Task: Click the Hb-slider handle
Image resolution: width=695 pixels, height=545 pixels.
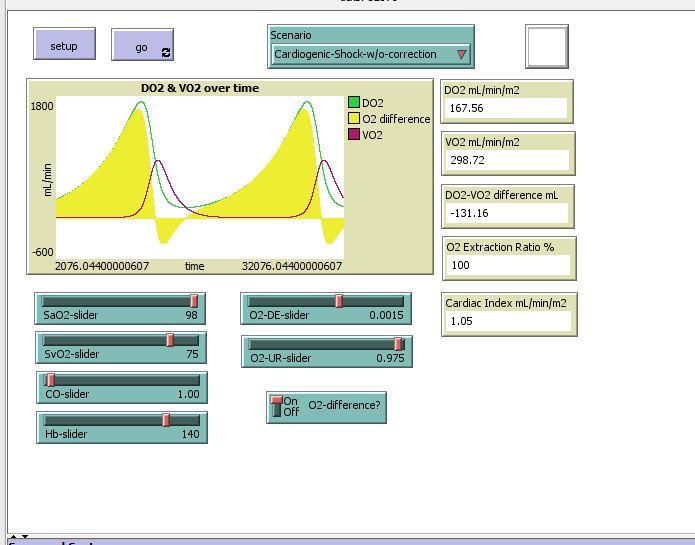Action: coord(166,420)
